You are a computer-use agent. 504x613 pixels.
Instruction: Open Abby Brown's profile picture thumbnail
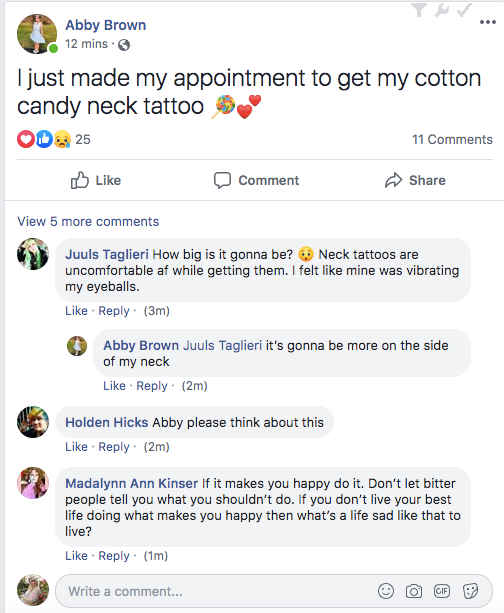click(37, 34)
